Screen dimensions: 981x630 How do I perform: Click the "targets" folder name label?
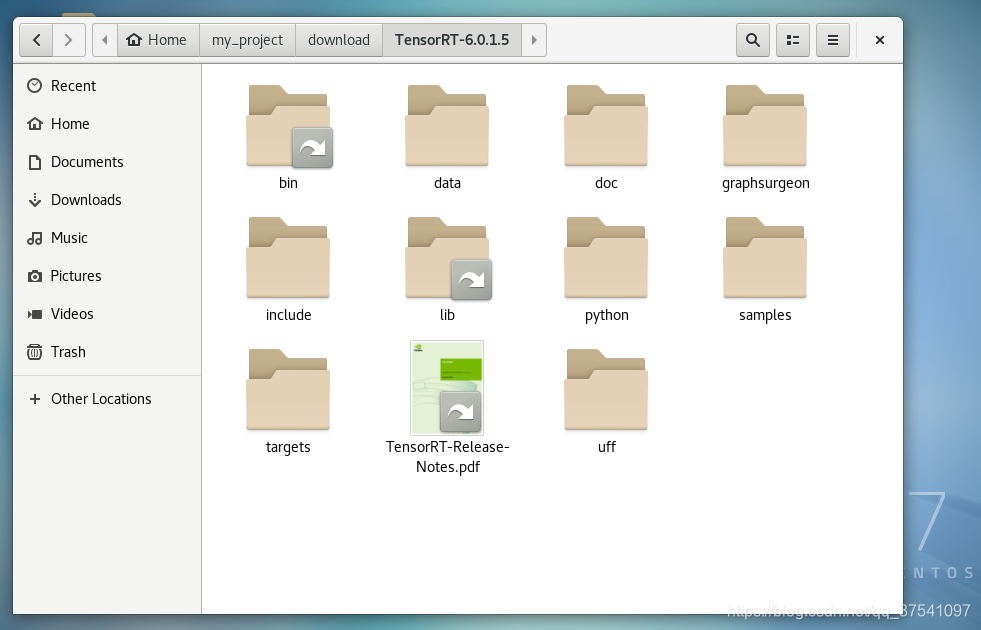pos(288,447)
